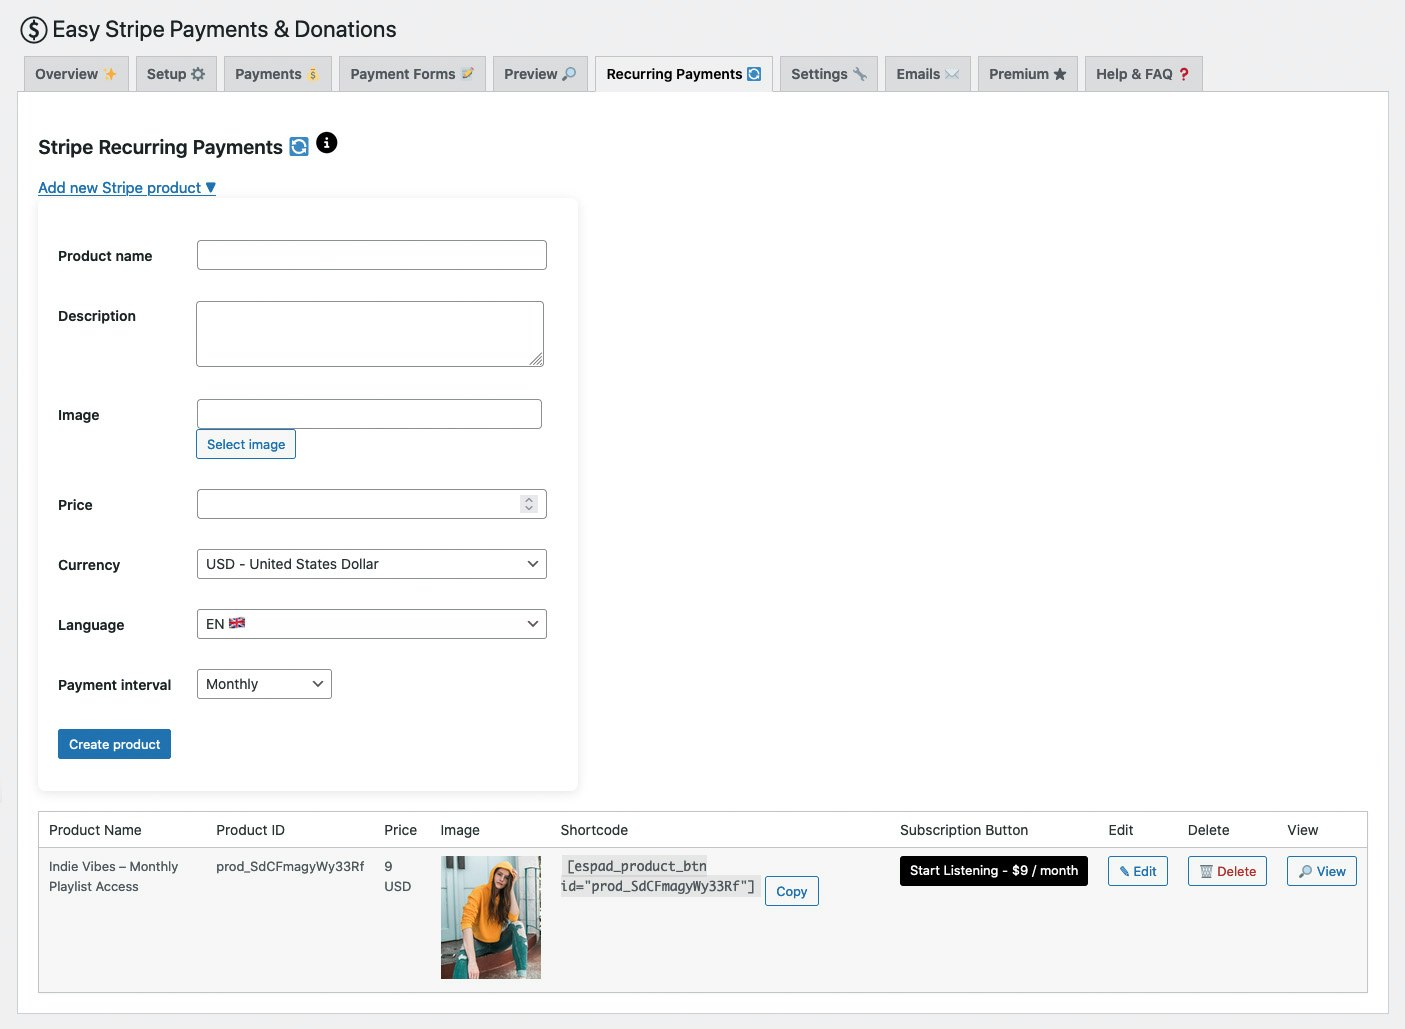Copy the product shortcode
Viewport: 1405px width, 1029px height.
click(791, 891)
